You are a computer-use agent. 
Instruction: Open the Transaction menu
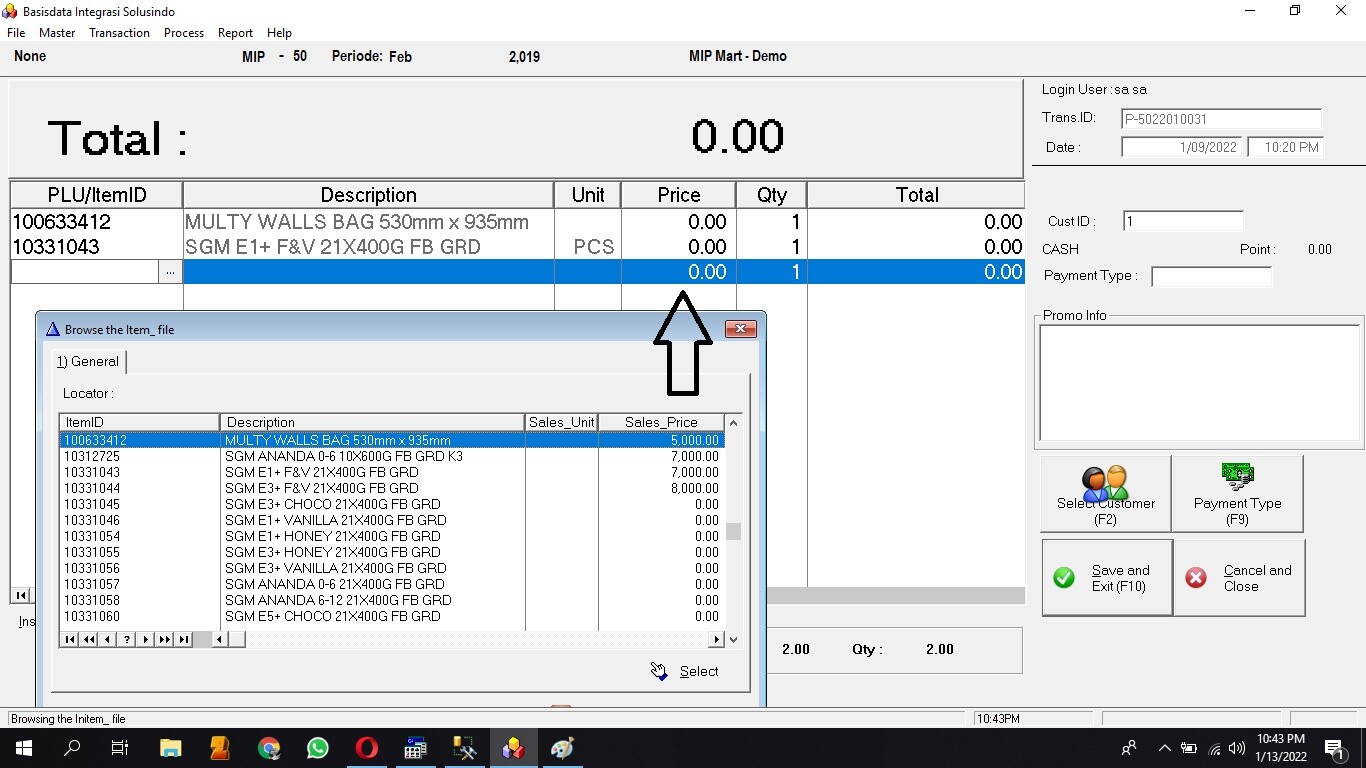[x=119, y=33]
